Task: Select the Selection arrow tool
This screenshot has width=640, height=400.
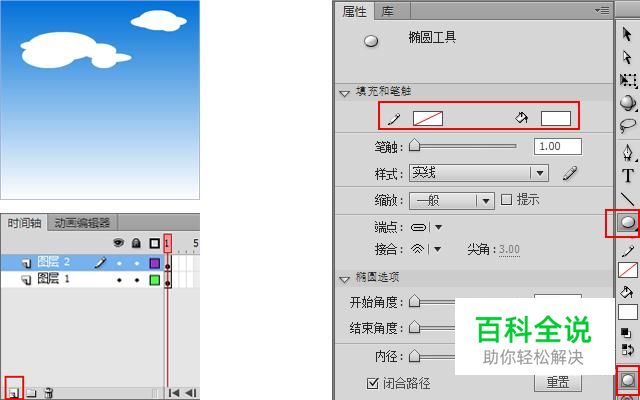Action: click(x=627, y=34)
